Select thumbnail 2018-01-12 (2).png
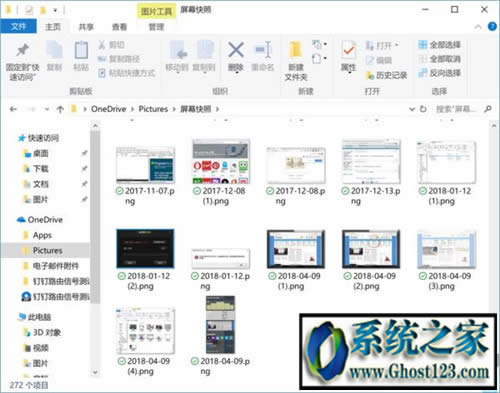 tap(145, 249)
